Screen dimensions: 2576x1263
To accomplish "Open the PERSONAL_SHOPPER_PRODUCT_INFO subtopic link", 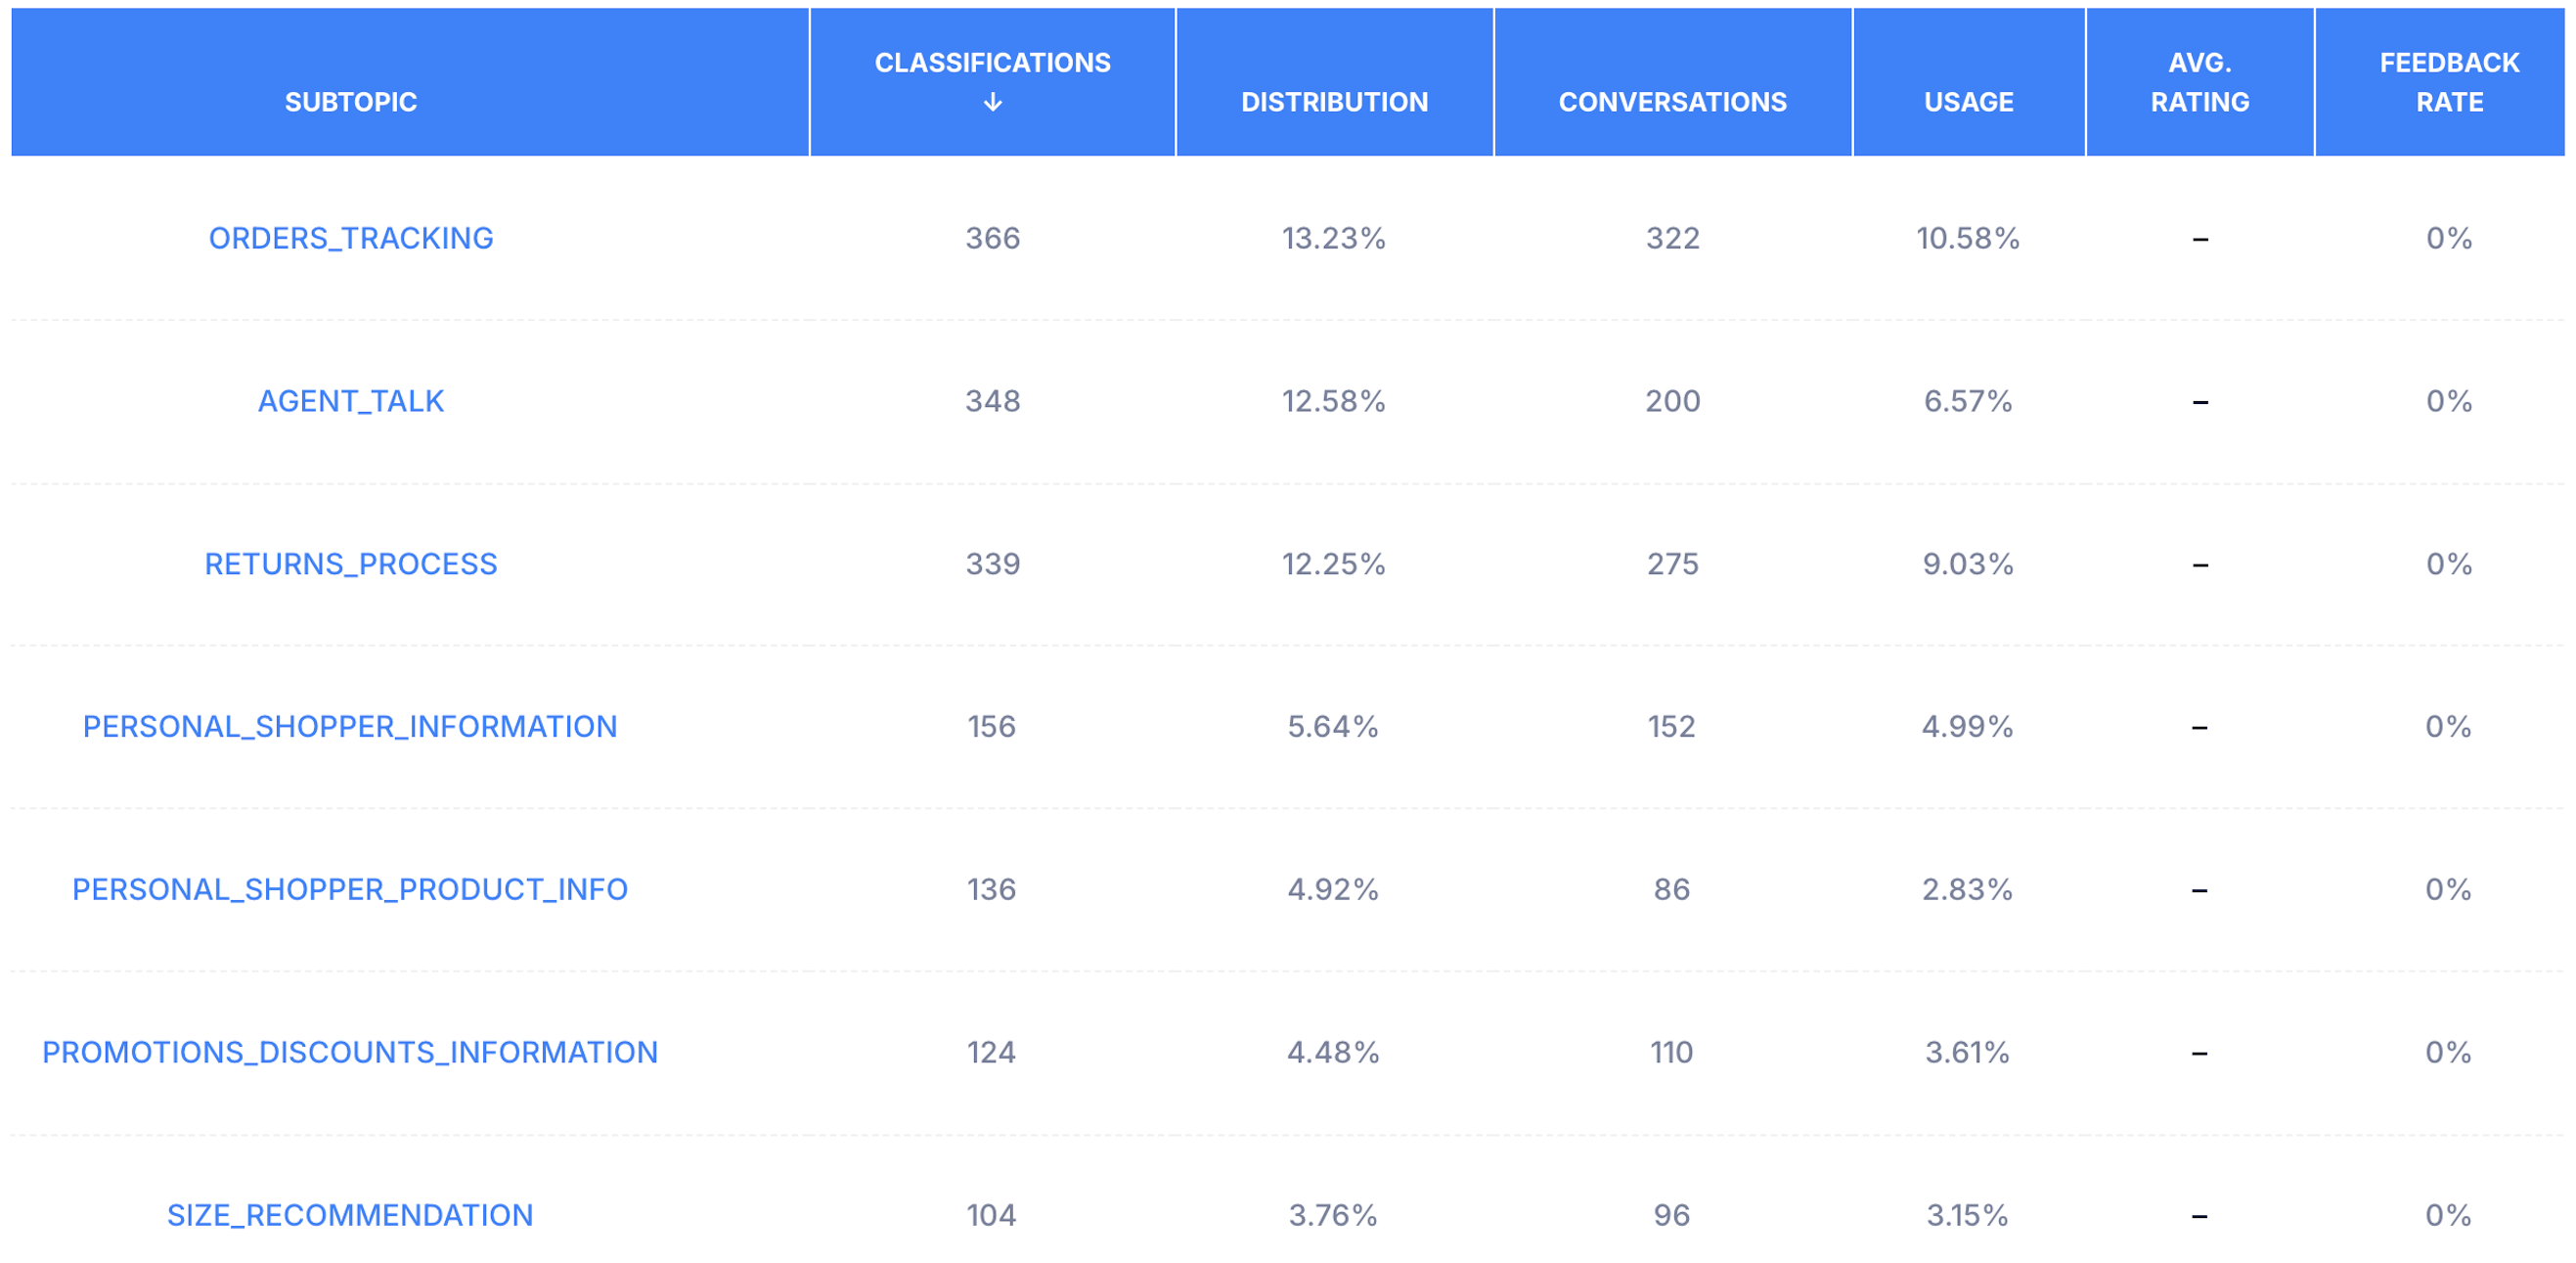I will point(350,889).
